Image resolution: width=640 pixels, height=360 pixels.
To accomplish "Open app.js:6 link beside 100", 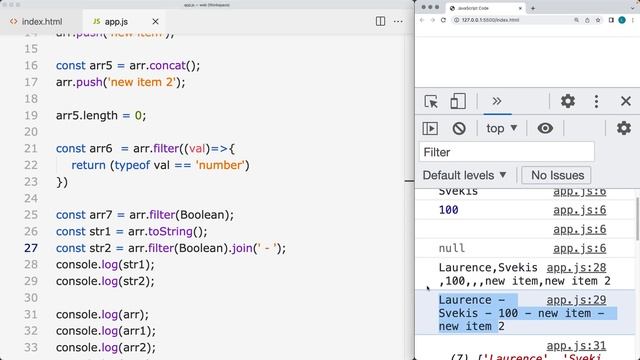I will (580, 210).
